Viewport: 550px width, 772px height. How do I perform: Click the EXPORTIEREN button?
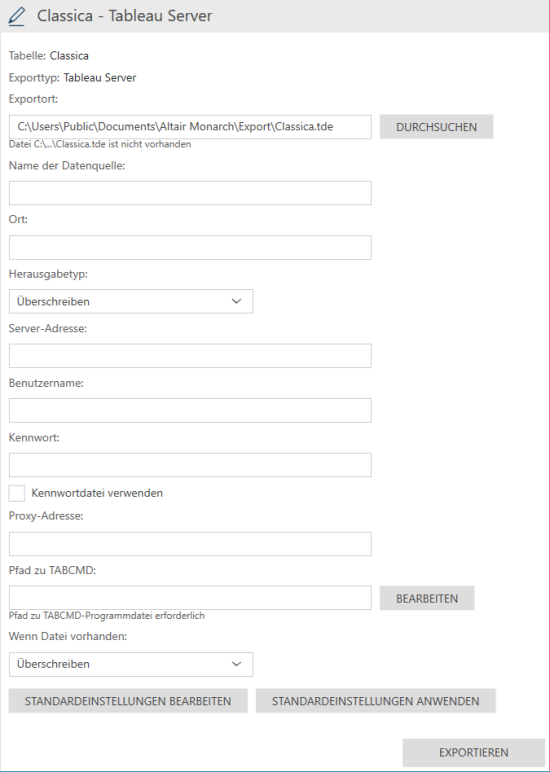(474, 752)
